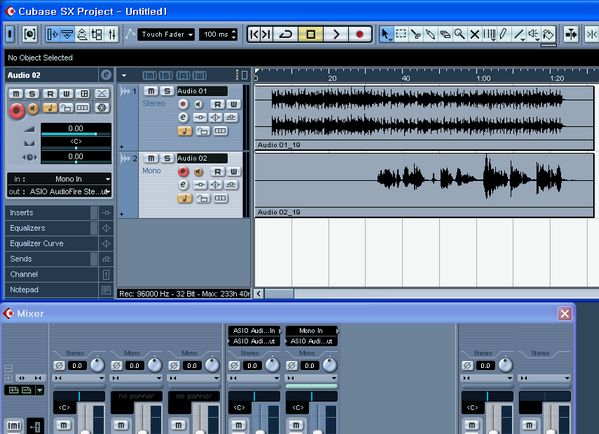The width and height of the screenshot is (599, 434).
Task: Solo the Audio 02 track in track list
Action: coord(167,158)
